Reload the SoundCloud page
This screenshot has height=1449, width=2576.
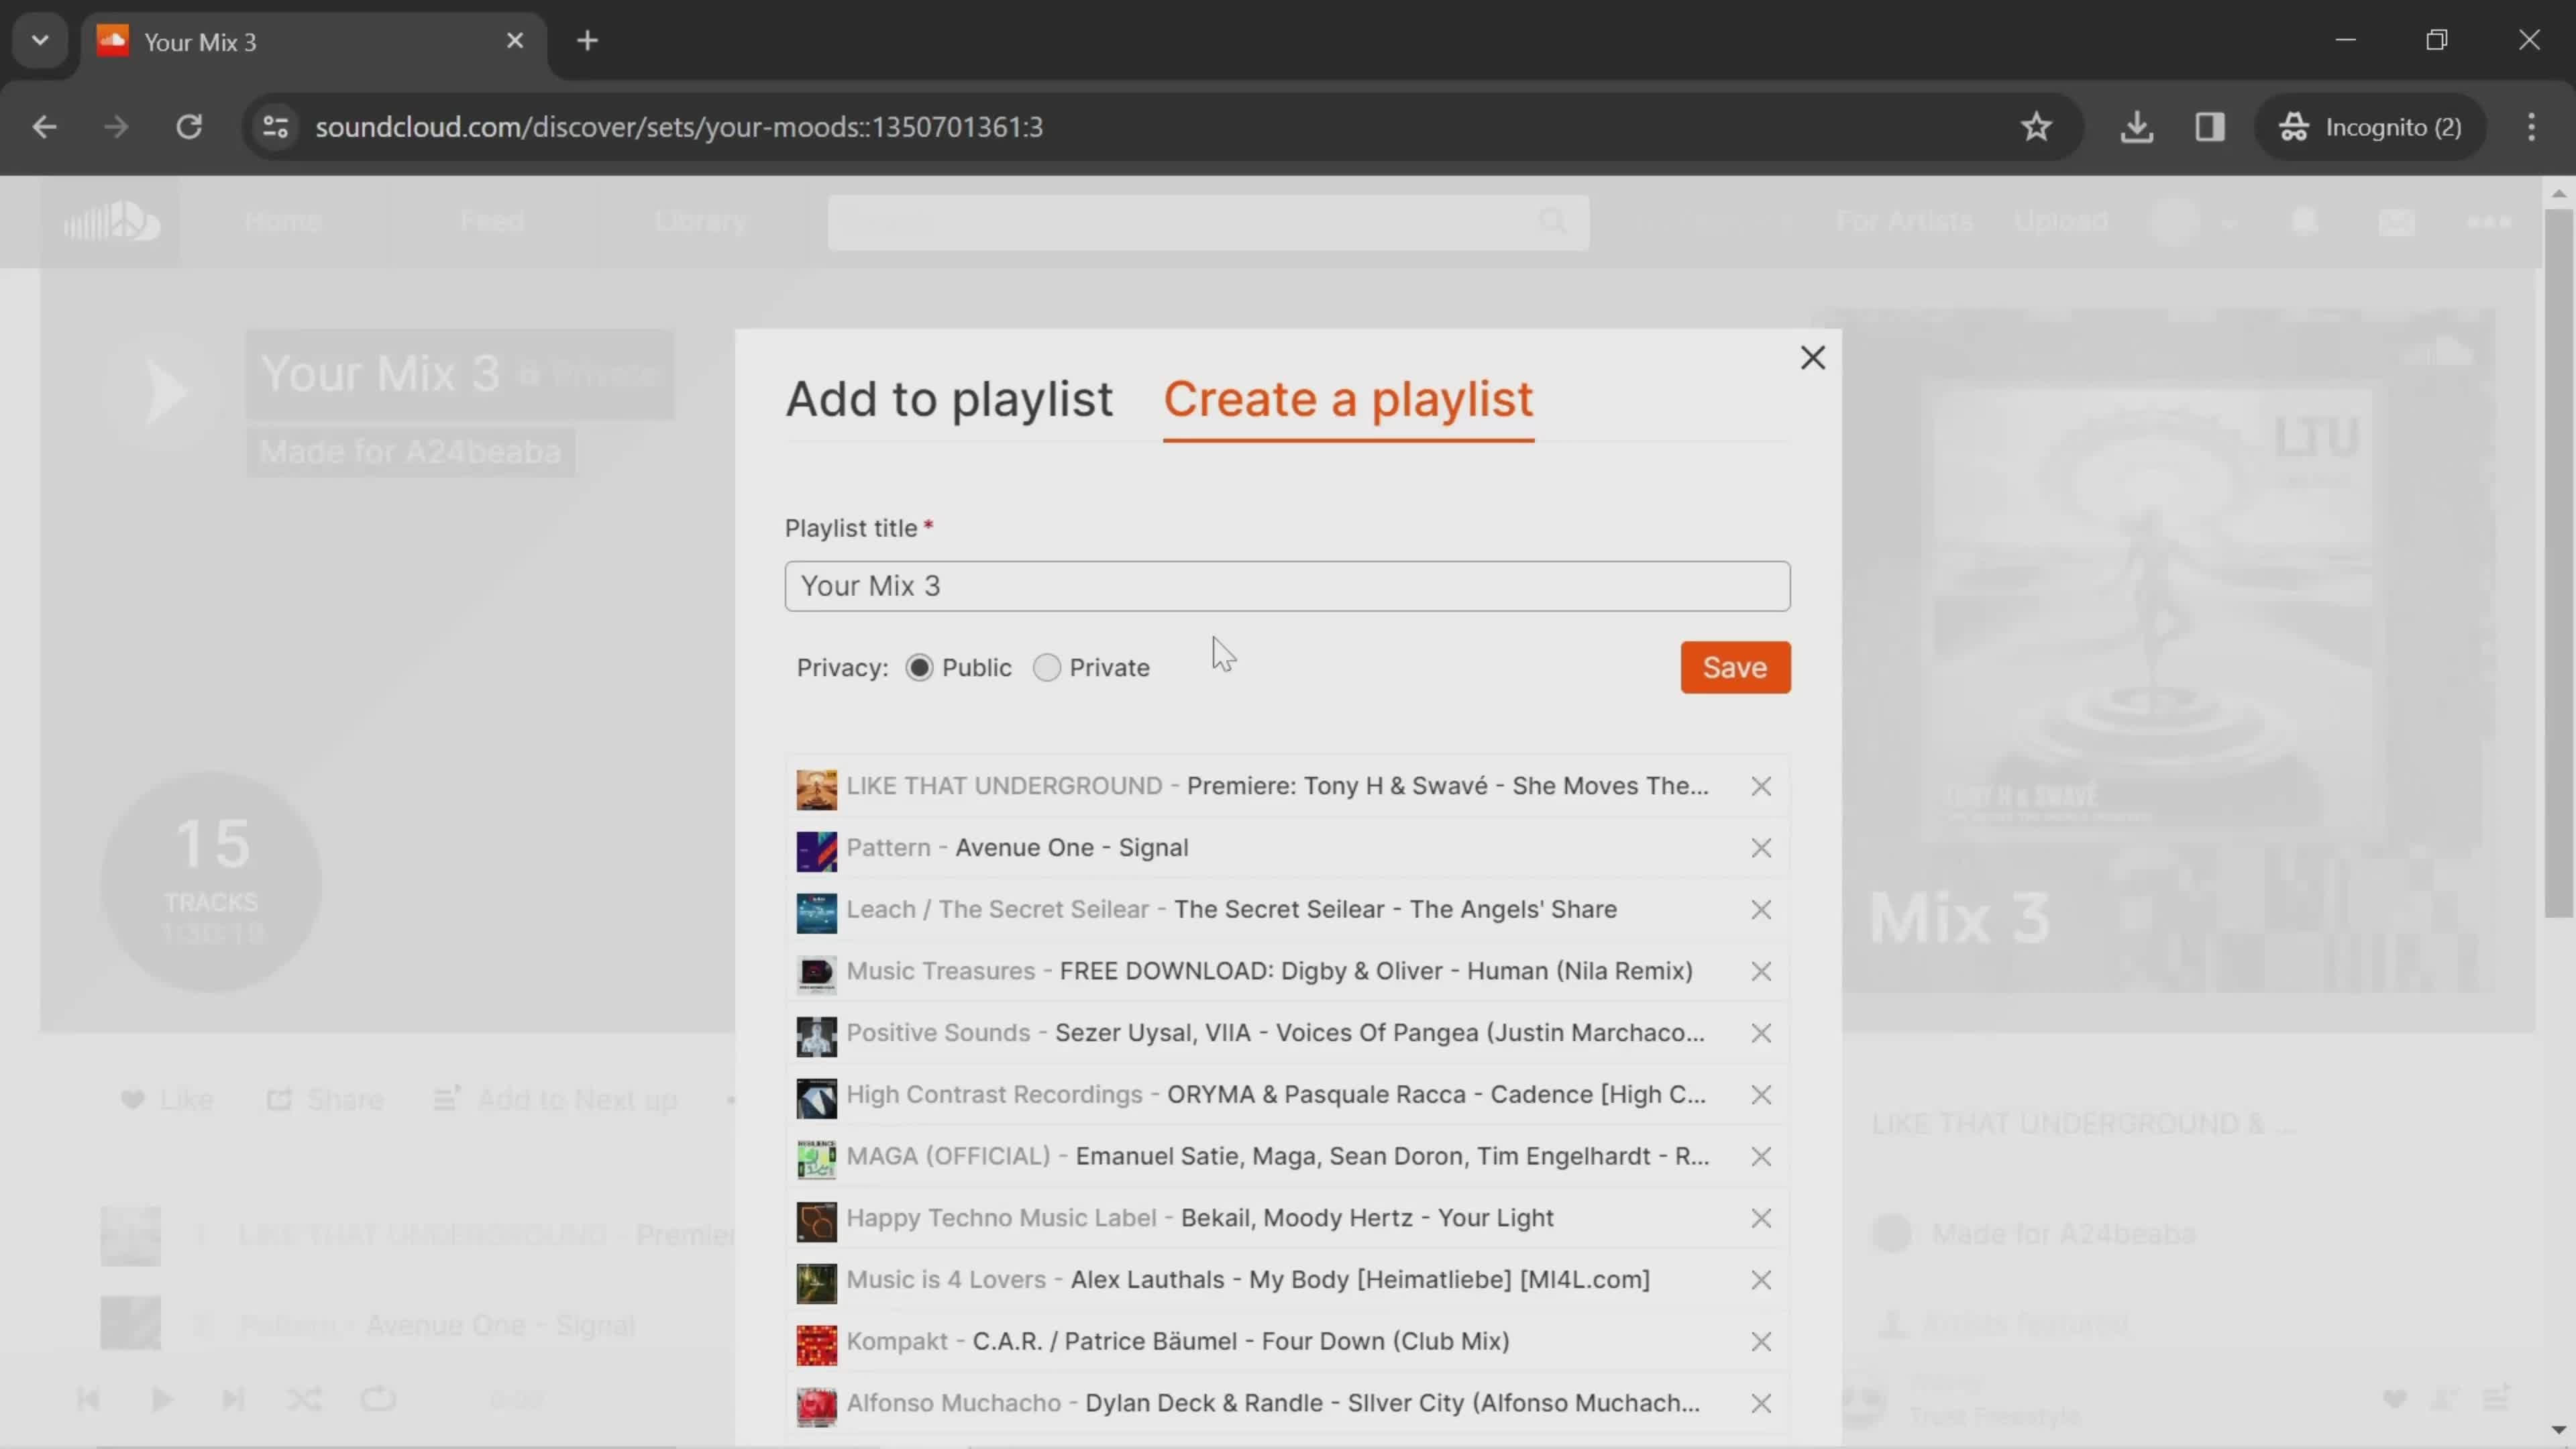[189, 127]
